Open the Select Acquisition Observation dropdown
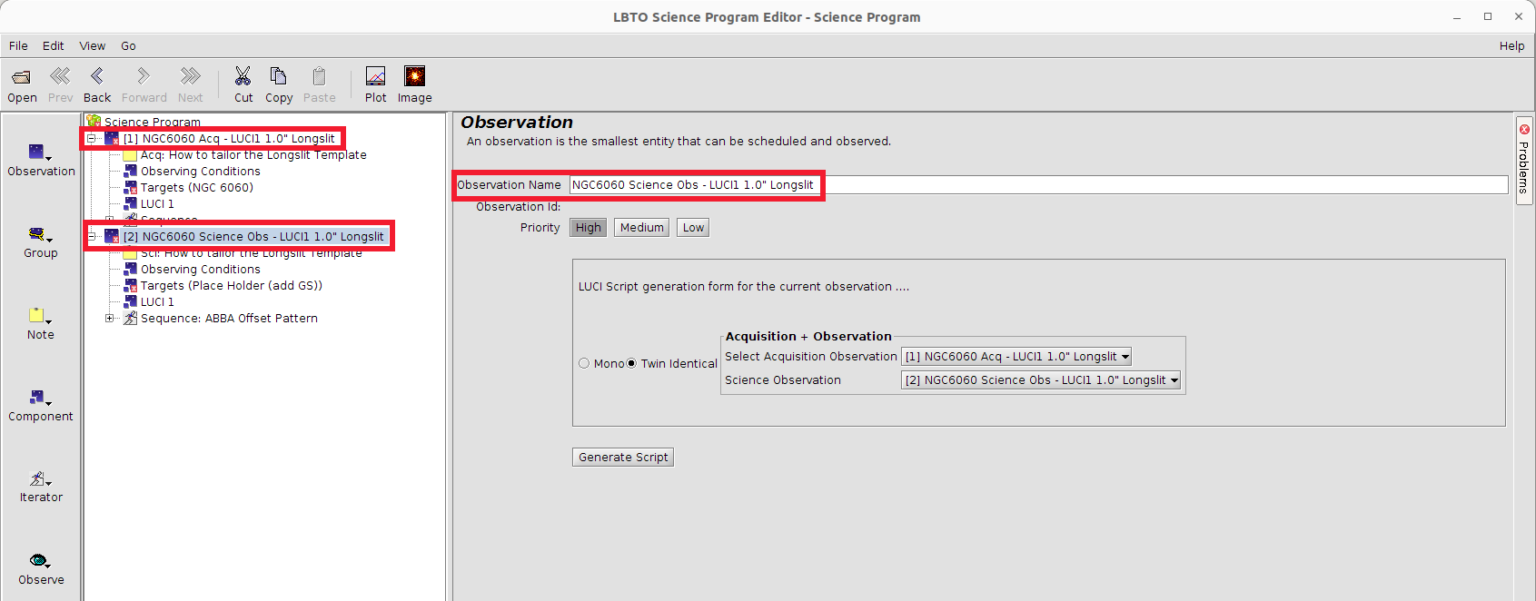This screenshot has height=601, width=1536. 1016,357
